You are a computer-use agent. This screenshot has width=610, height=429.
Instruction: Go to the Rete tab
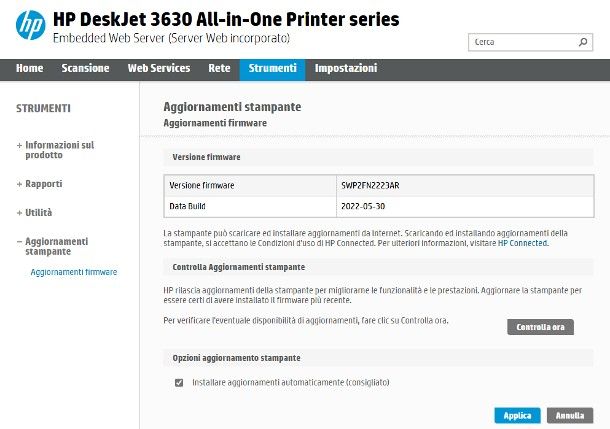click(x=219, y=69)
